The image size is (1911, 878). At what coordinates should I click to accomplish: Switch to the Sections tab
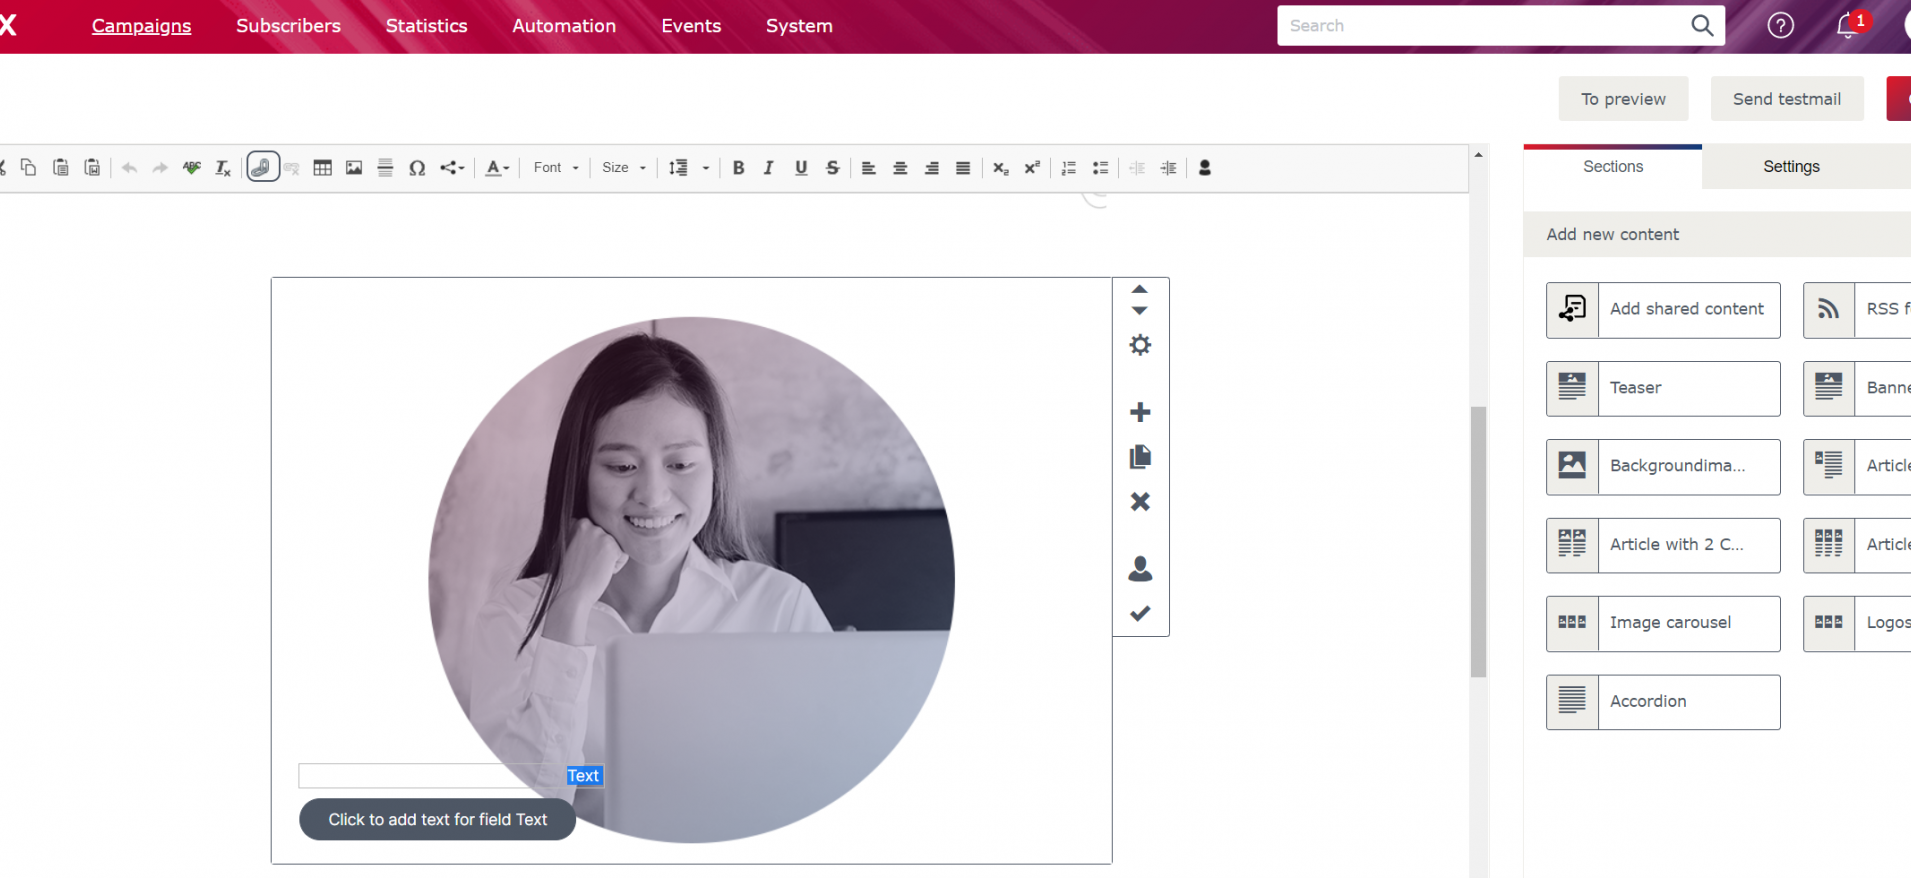pos(1613,167)
